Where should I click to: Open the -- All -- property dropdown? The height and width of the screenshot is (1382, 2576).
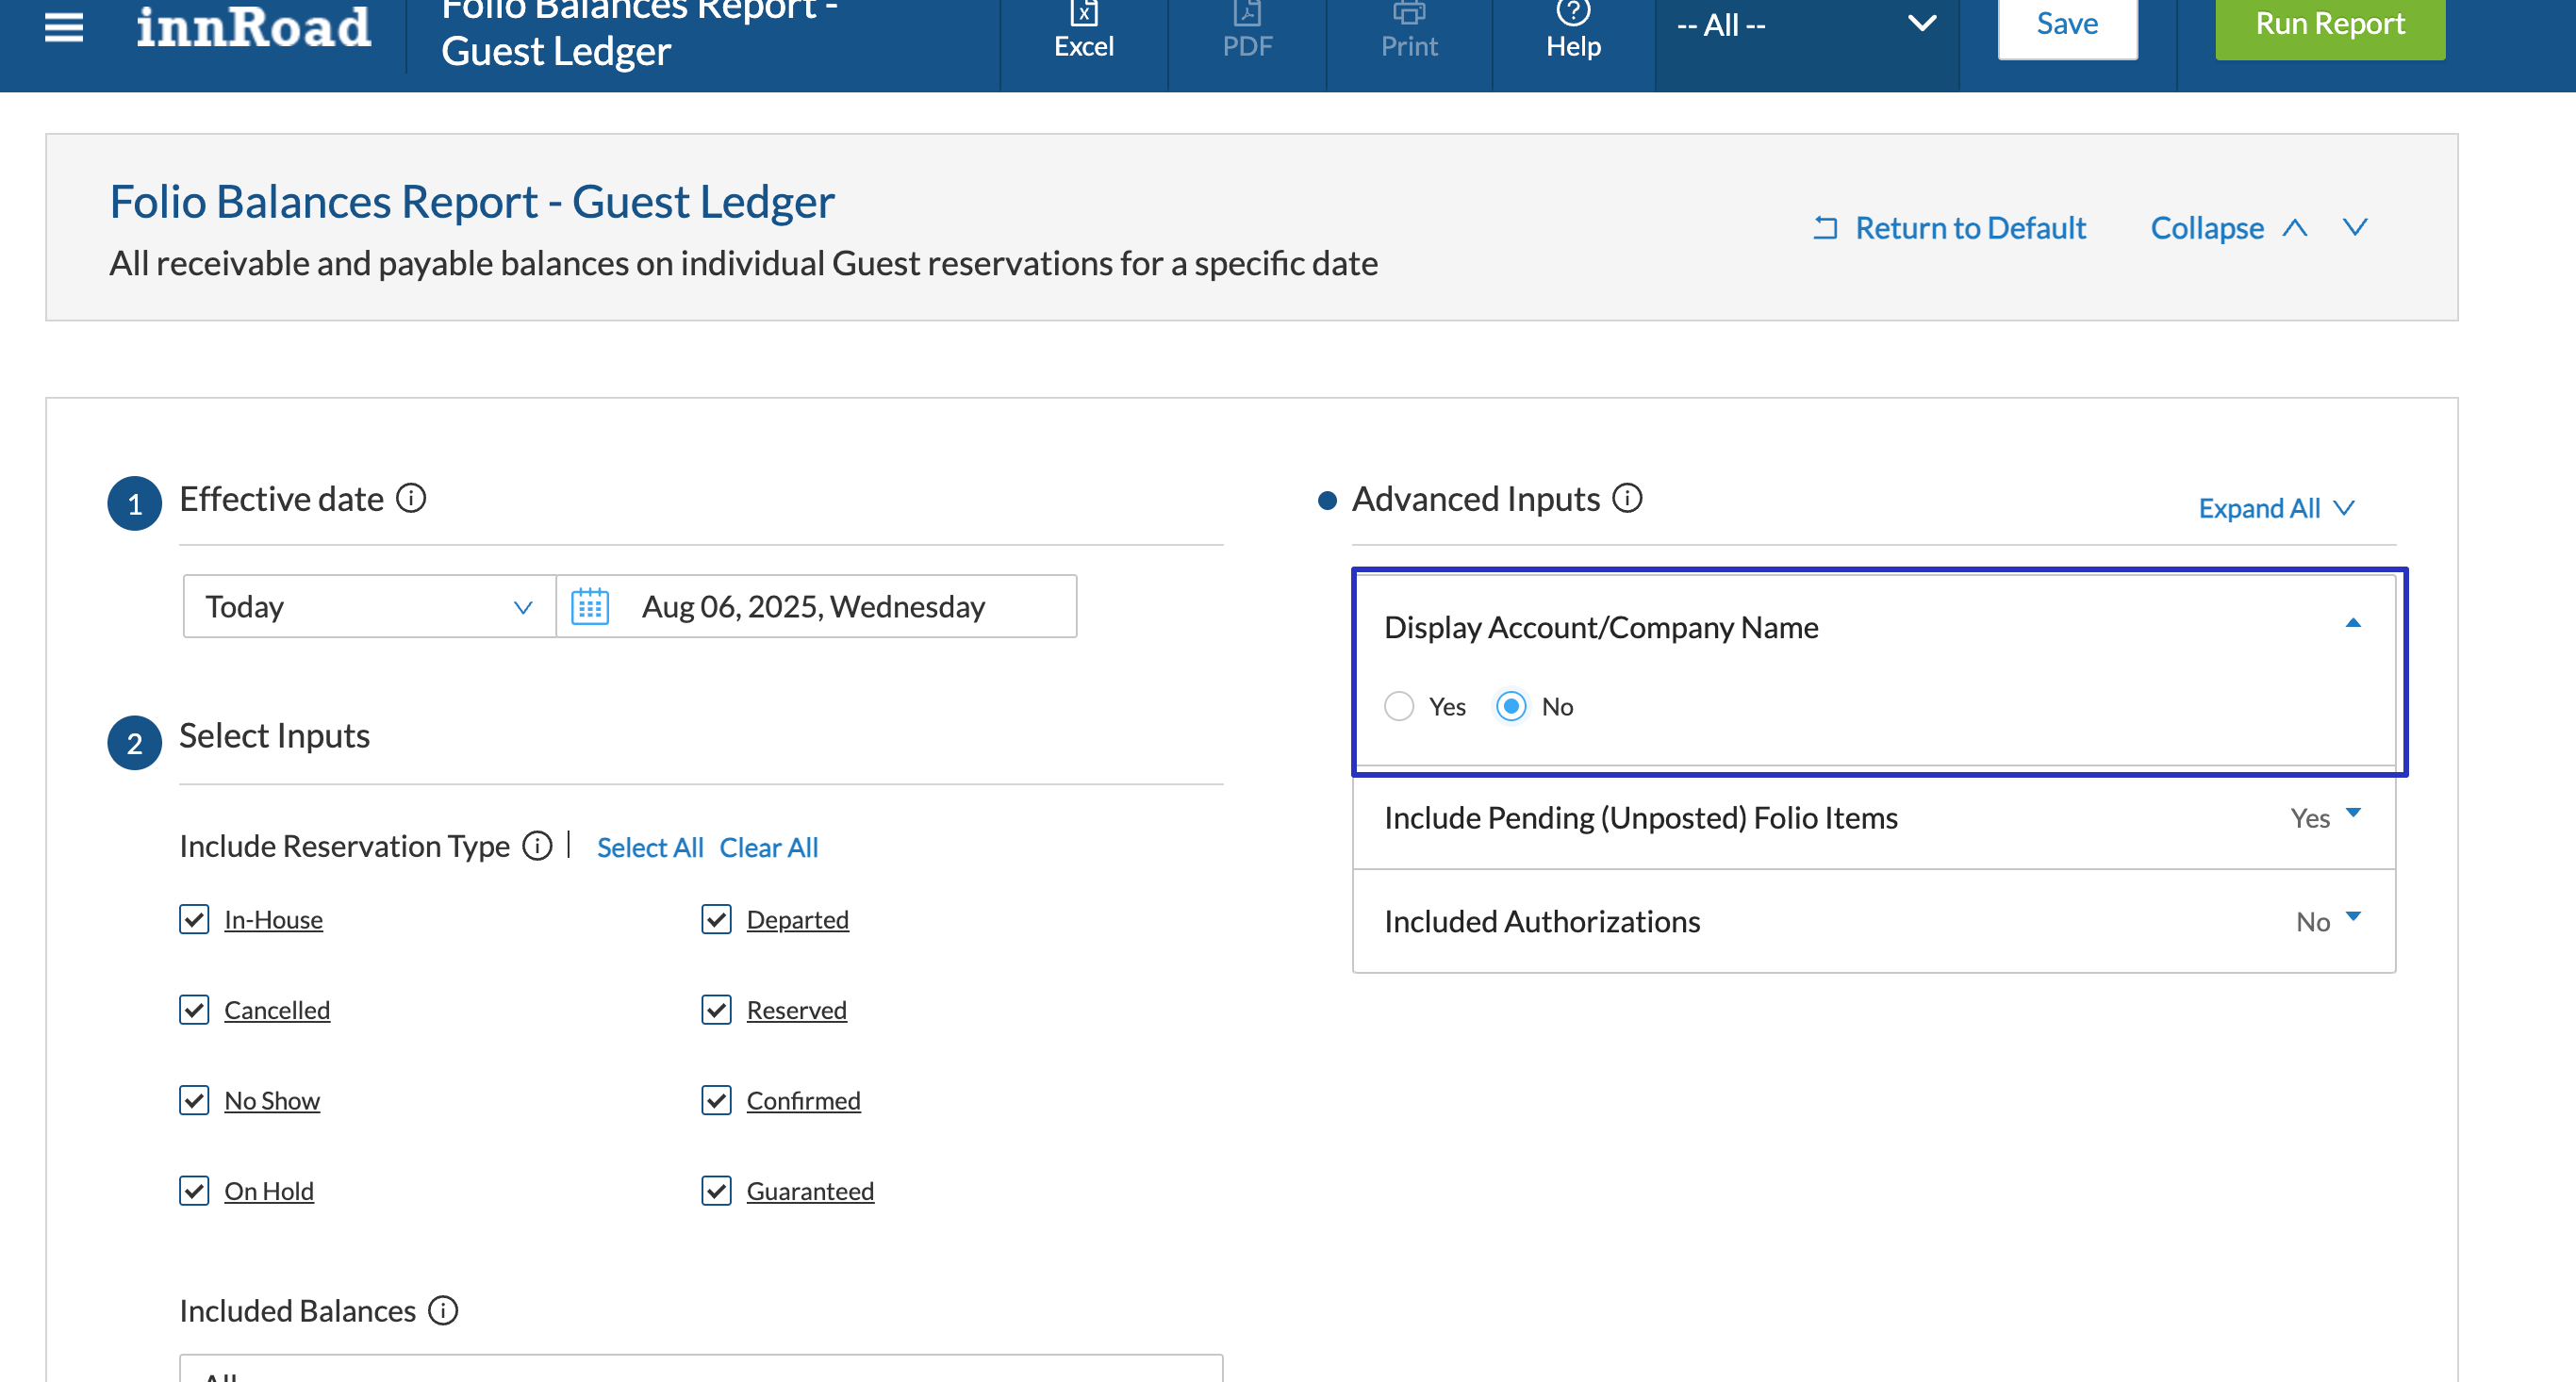(x=1805, y=25)
